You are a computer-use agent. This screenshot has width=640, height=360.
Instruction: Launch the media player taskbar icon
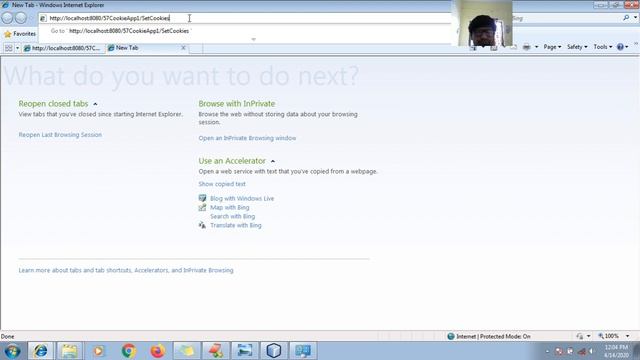click(x=98, y=351)
